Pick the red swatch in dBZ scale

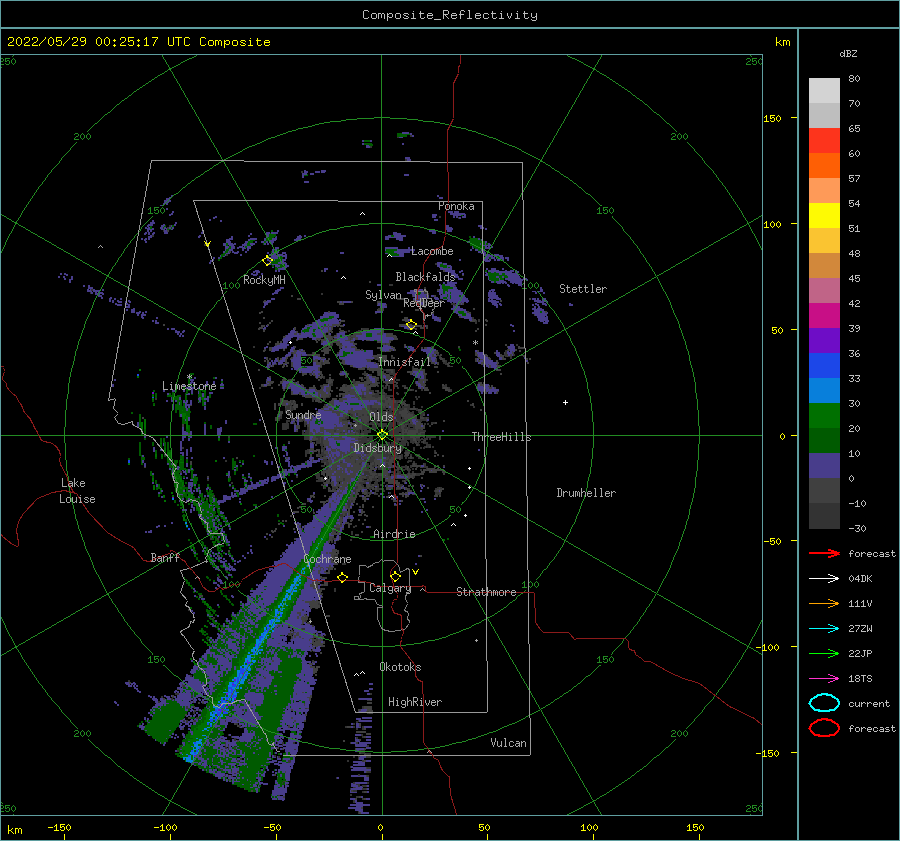point(824,141)
